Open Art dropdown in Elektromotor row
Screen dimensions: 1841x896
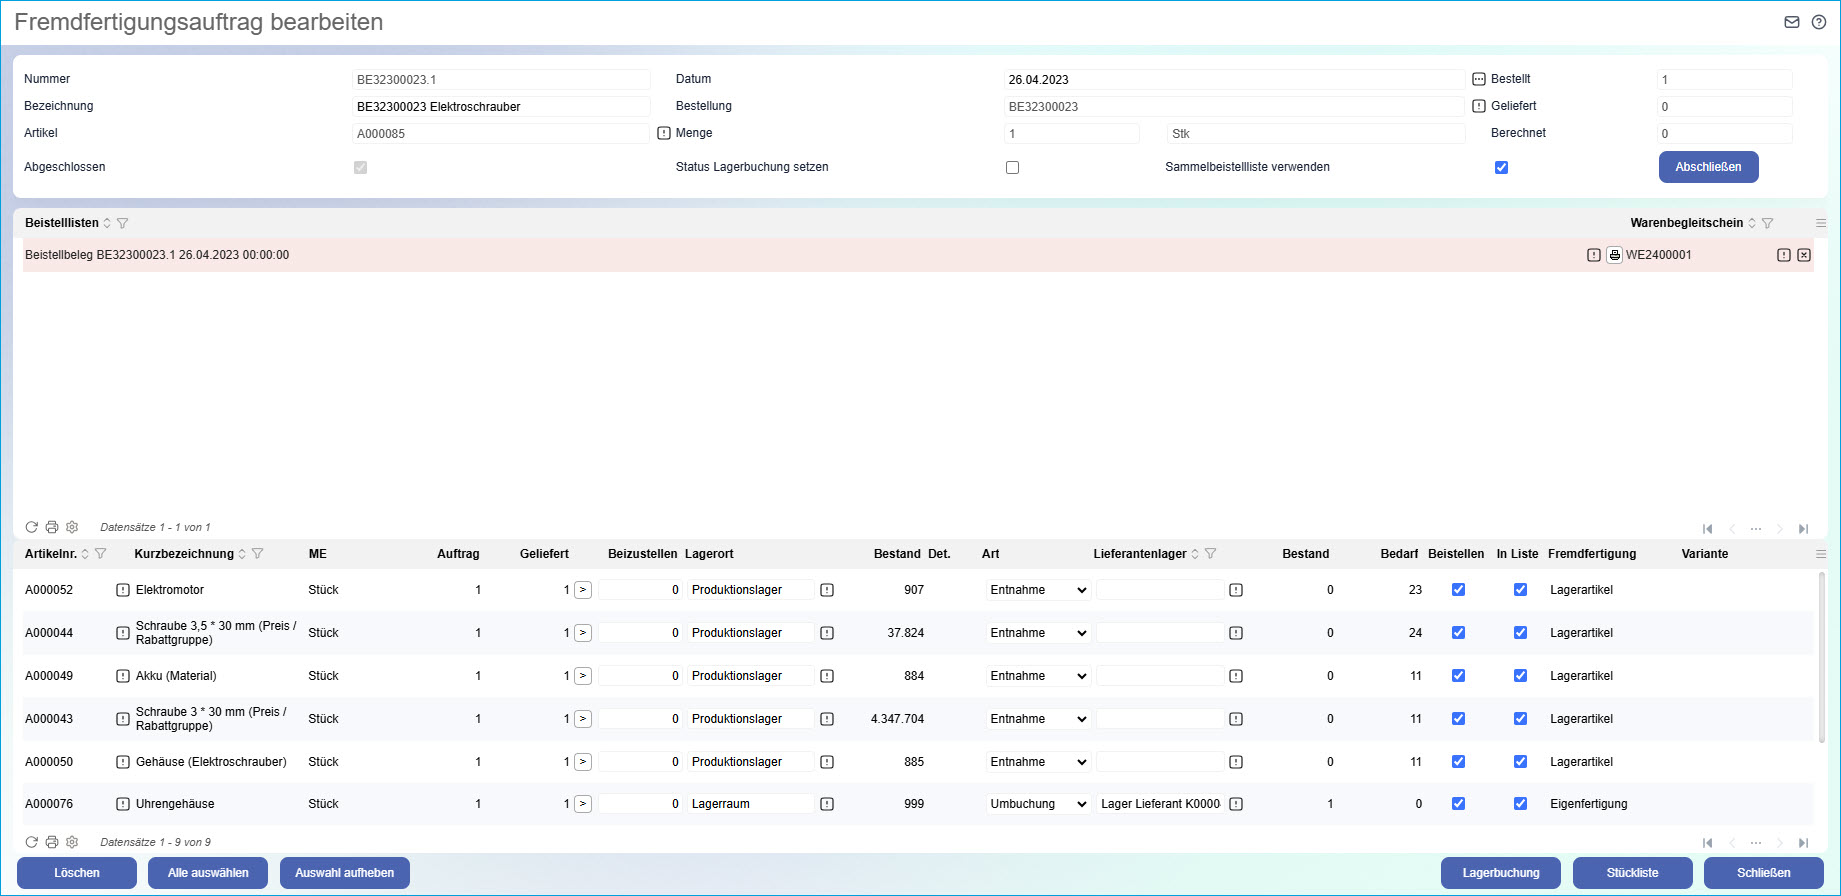[x=1038, y=590]
